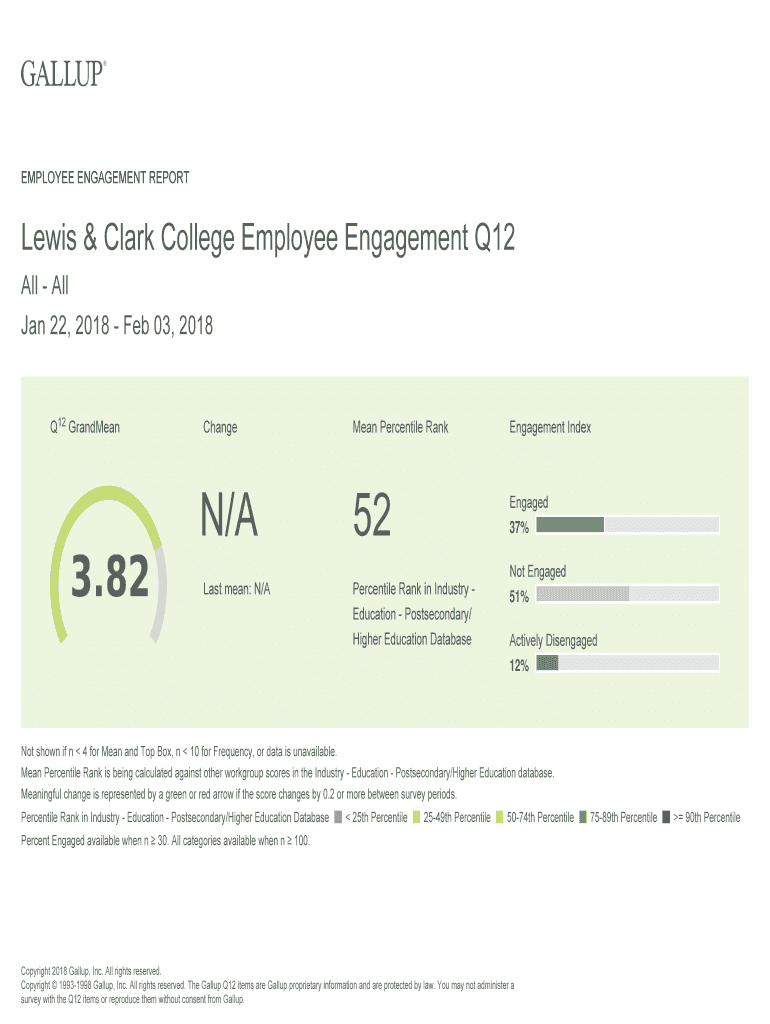Click the Not Engaged 51% bar
Screen dimensions: 770x1024
tap(627, 594)
